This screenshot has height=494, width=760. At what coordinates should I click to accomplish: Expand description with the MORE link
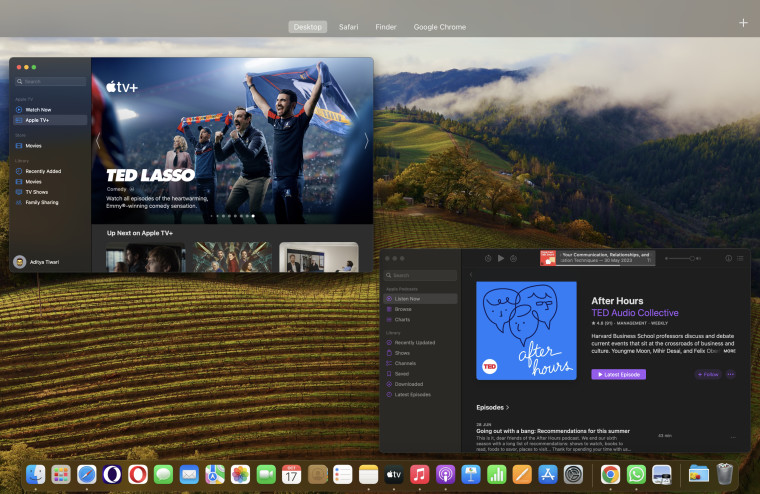[729, 351]
